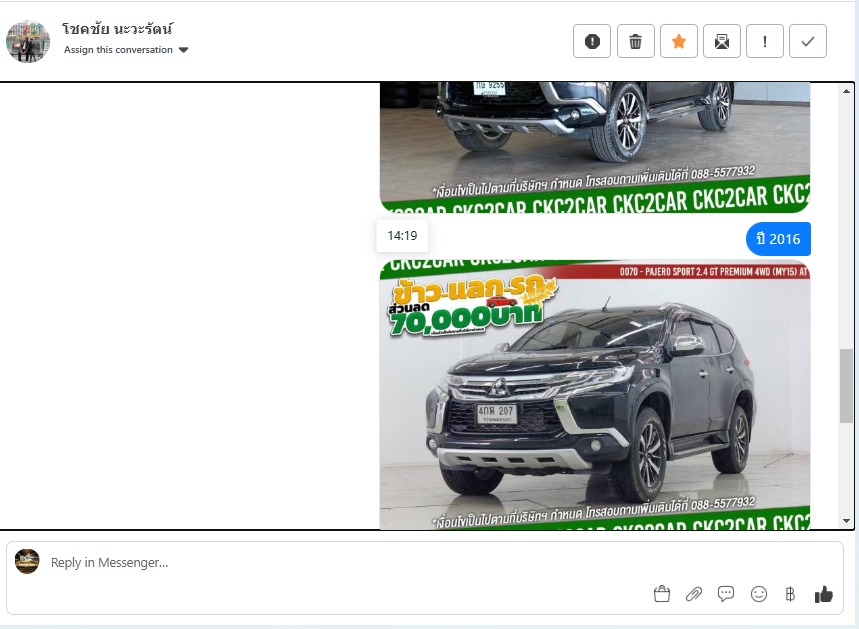The height and width of the screenshot is (629, 859).
Task: Open shopping bag product icon
Action: pyautogui.click(x=662, y=594)
